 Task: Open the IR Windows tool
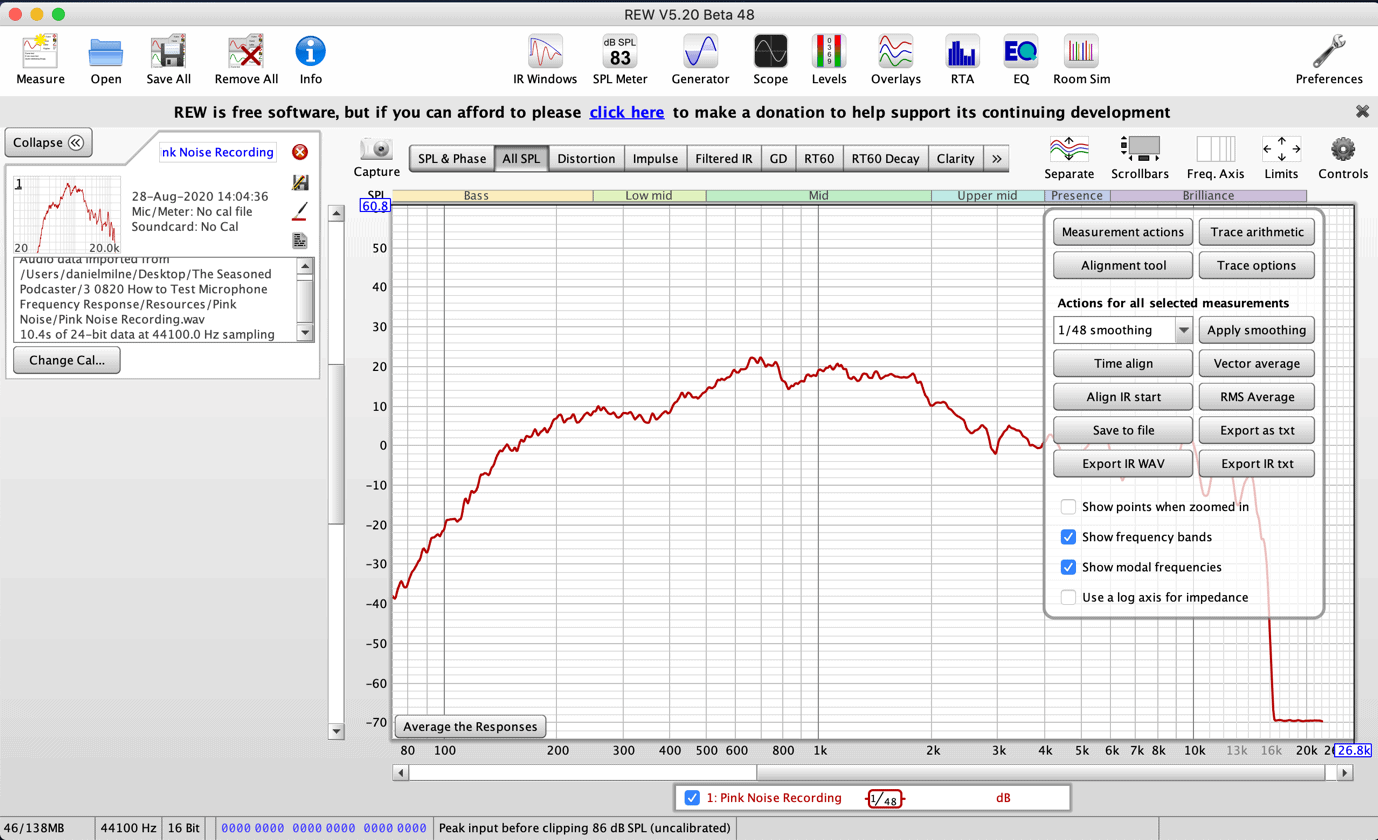pos(545,58)
